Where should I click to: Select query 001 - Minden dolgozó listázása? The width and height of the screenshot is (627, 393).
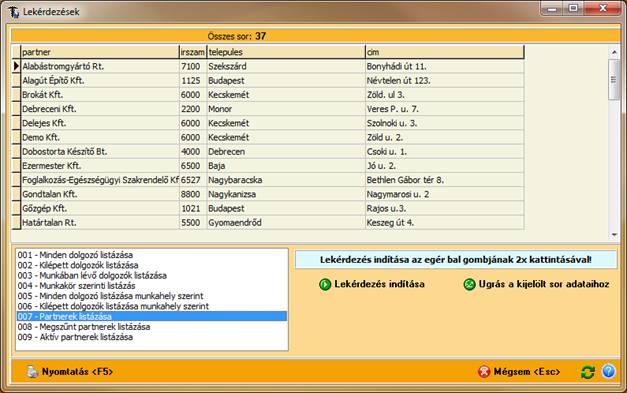(x=152, y=255)
